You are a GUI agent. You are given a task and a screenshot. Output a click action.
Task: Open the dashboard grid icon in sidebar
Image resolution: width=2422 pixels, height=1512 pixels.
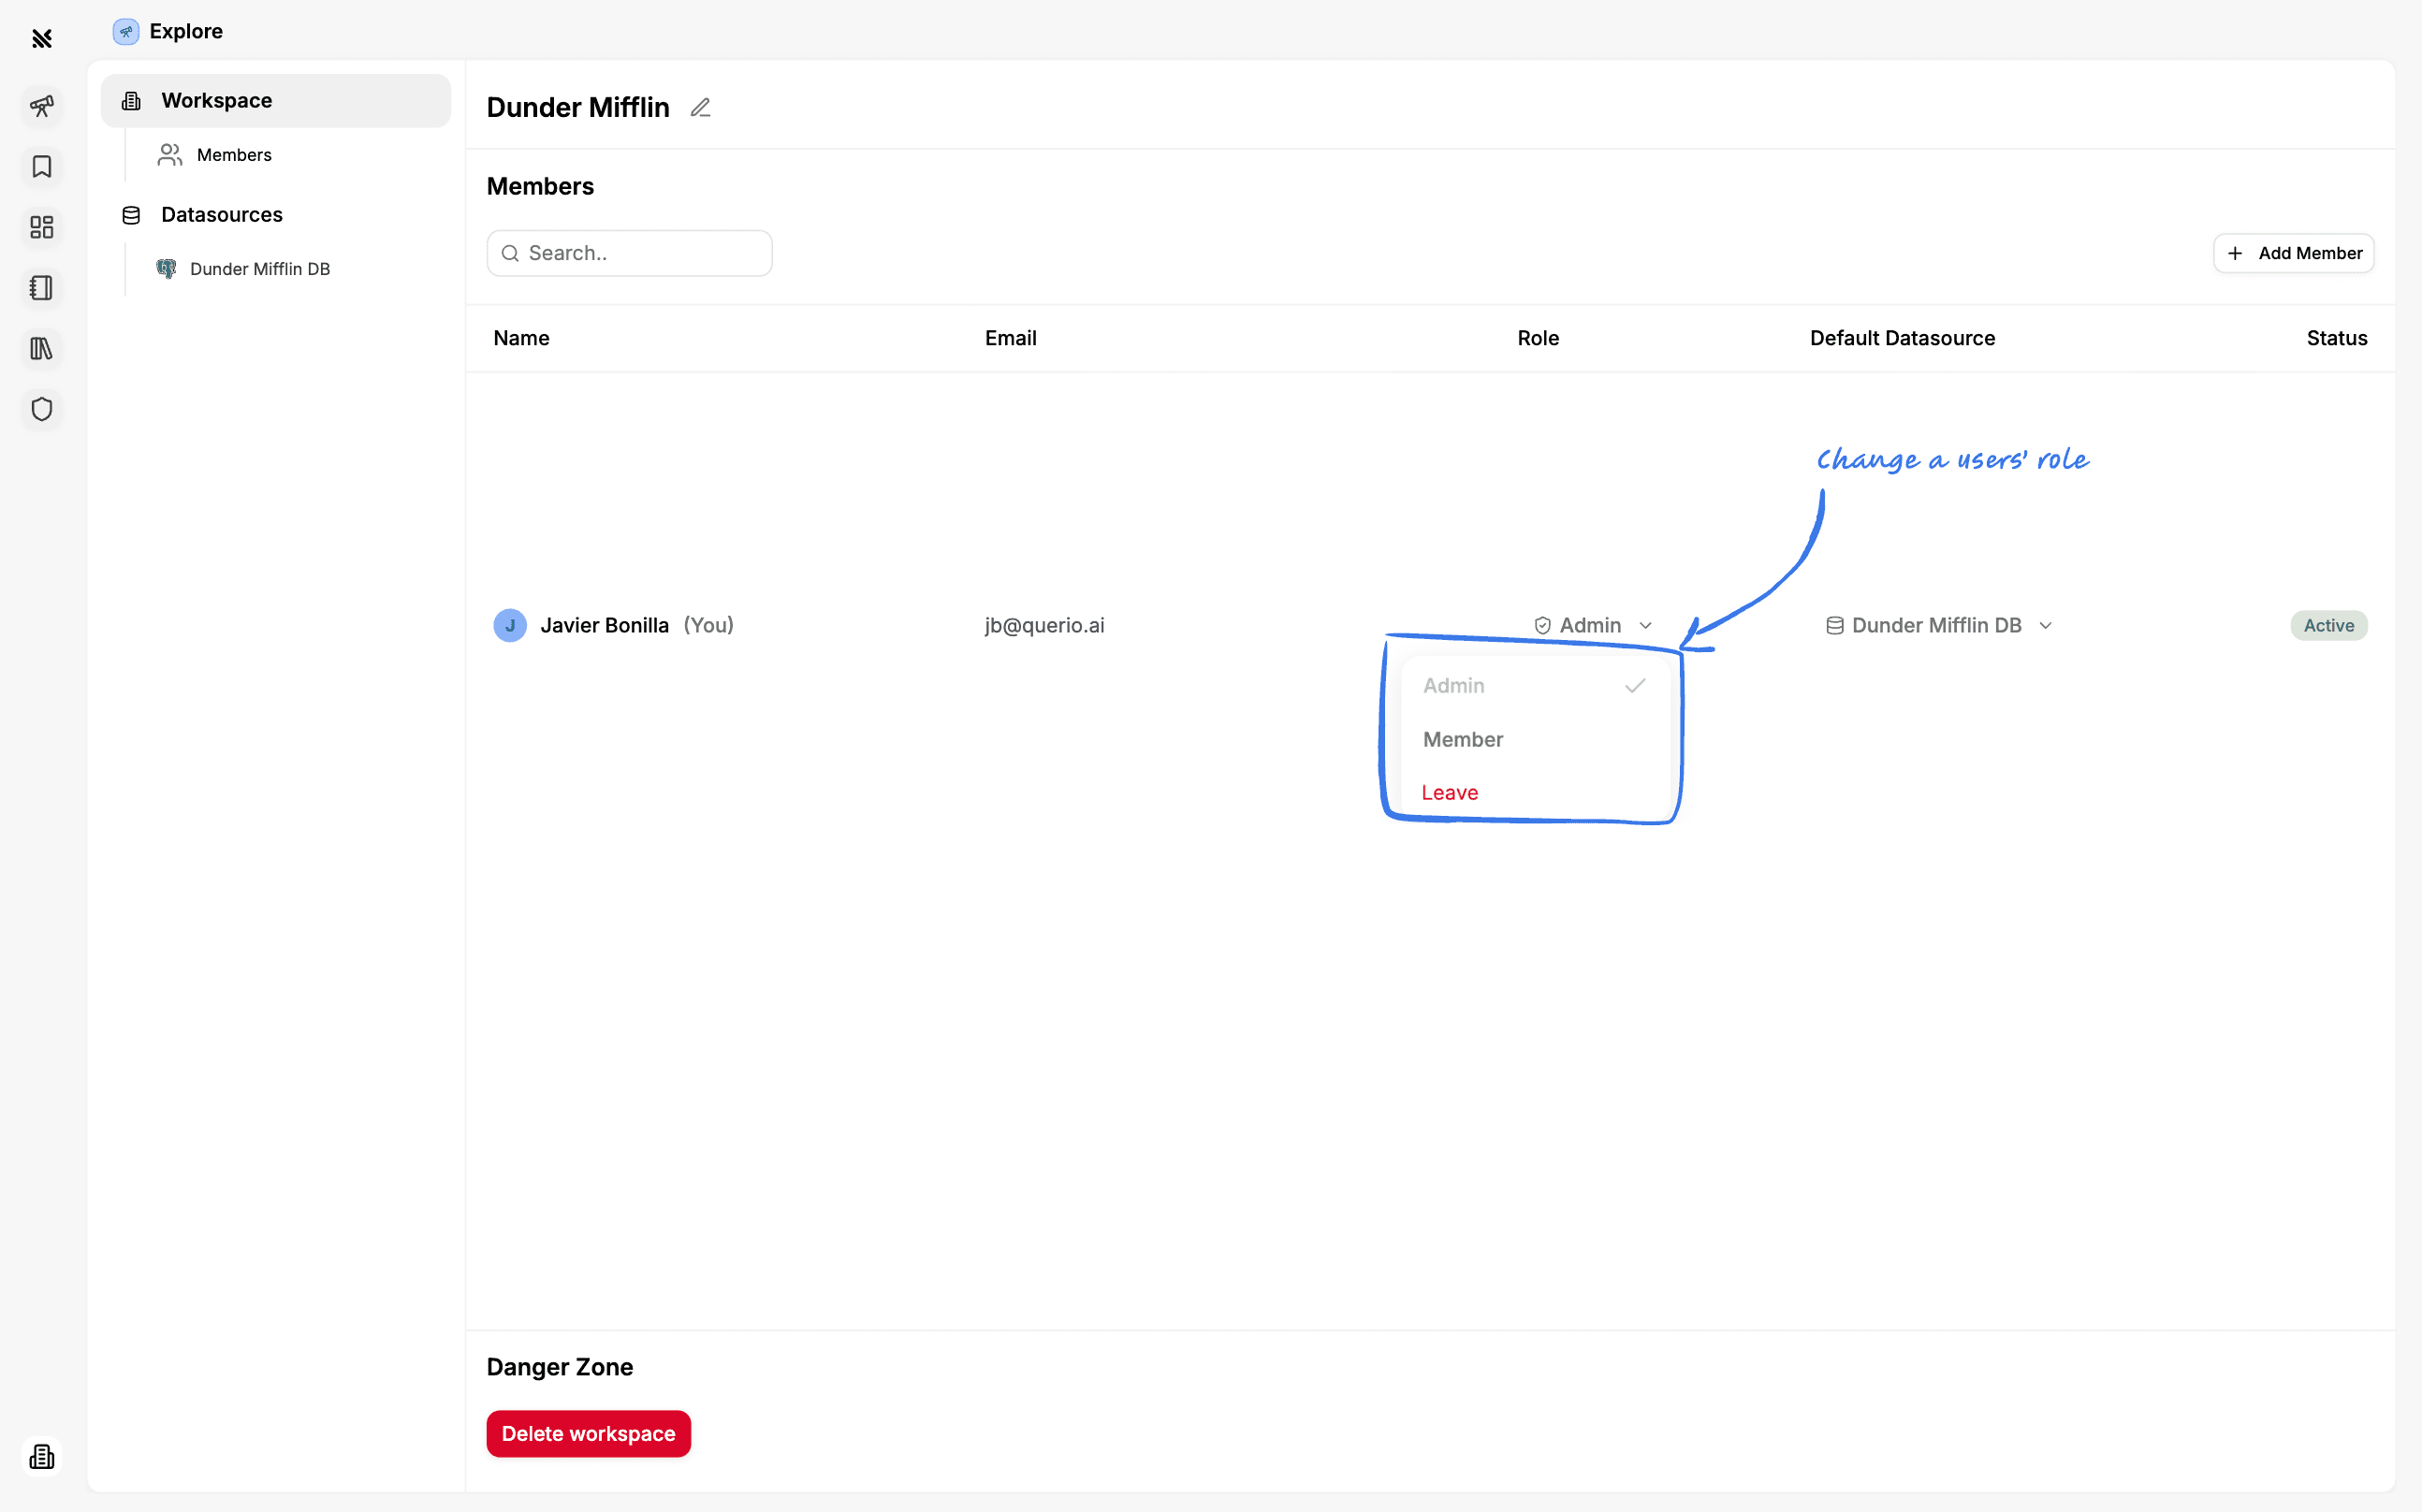pos(41,227)
